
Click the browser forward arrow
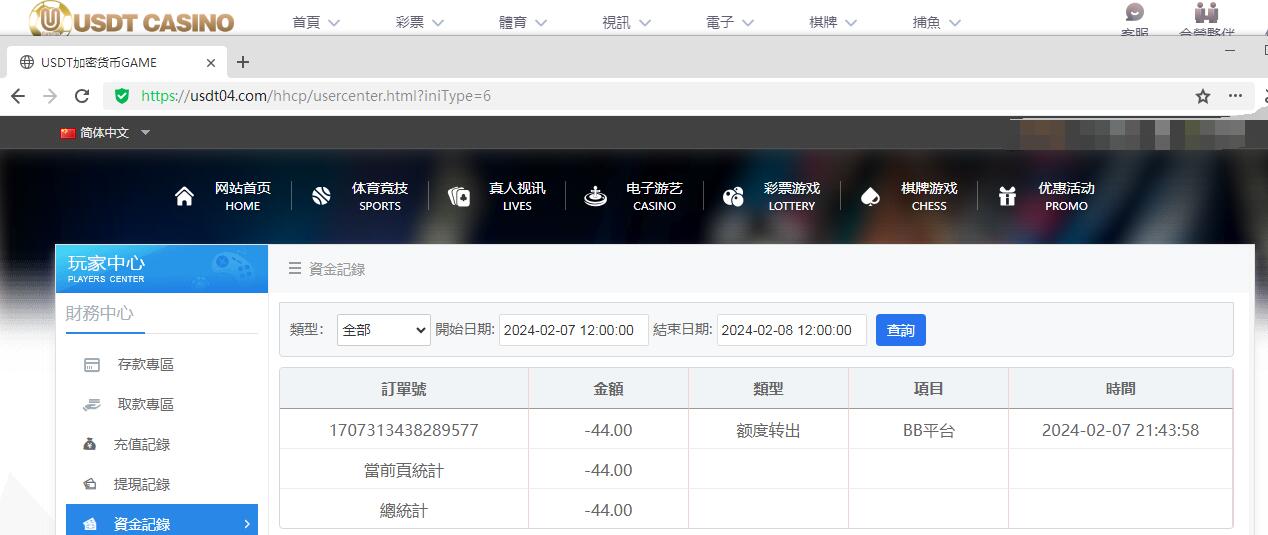(x=50, y=96)
